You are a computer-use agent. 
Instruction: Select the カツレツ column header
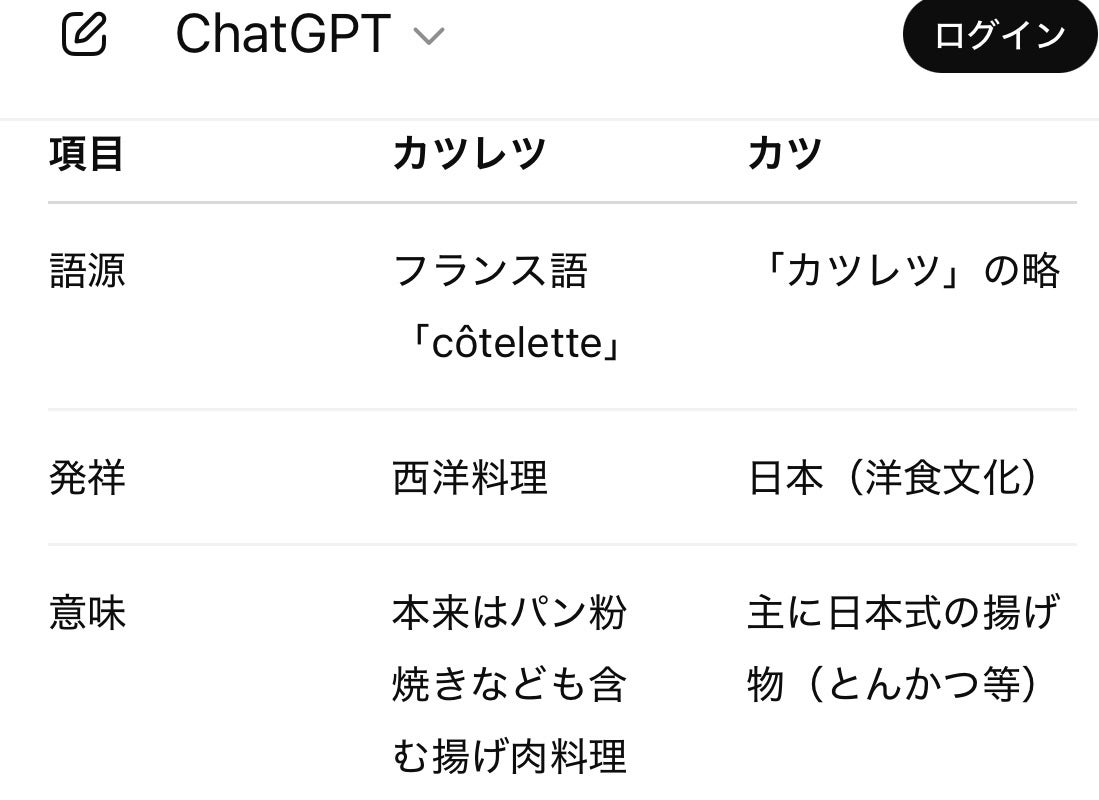469,154
